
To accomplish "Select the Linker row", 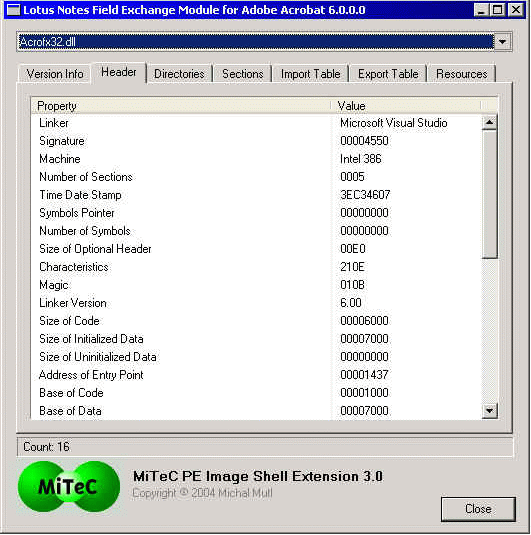I will point(256,123).
